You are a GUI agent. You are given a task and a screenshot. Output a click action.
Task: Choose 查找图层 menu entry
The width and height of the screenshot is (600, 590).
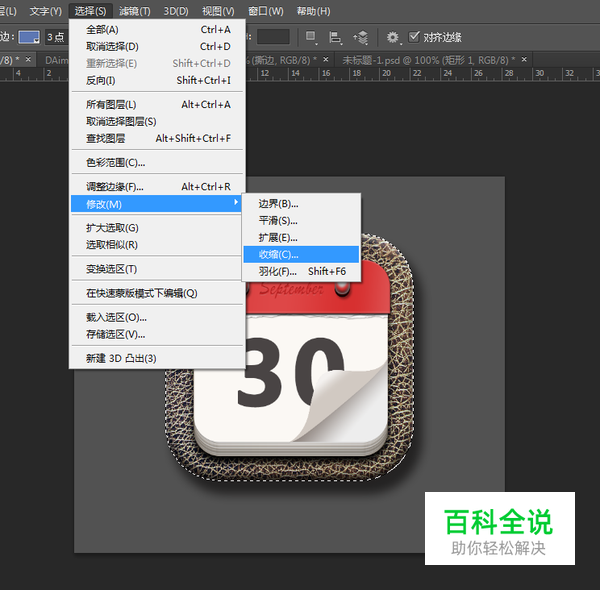(157, 138)
